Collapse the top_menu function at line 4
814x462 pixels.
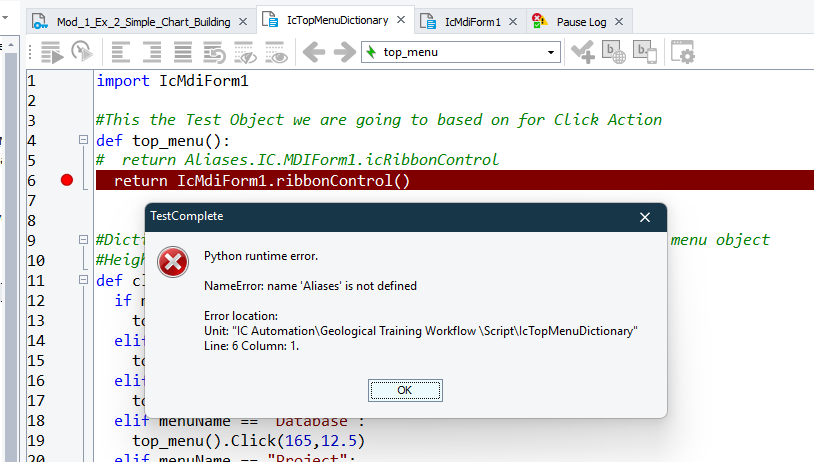83,140
